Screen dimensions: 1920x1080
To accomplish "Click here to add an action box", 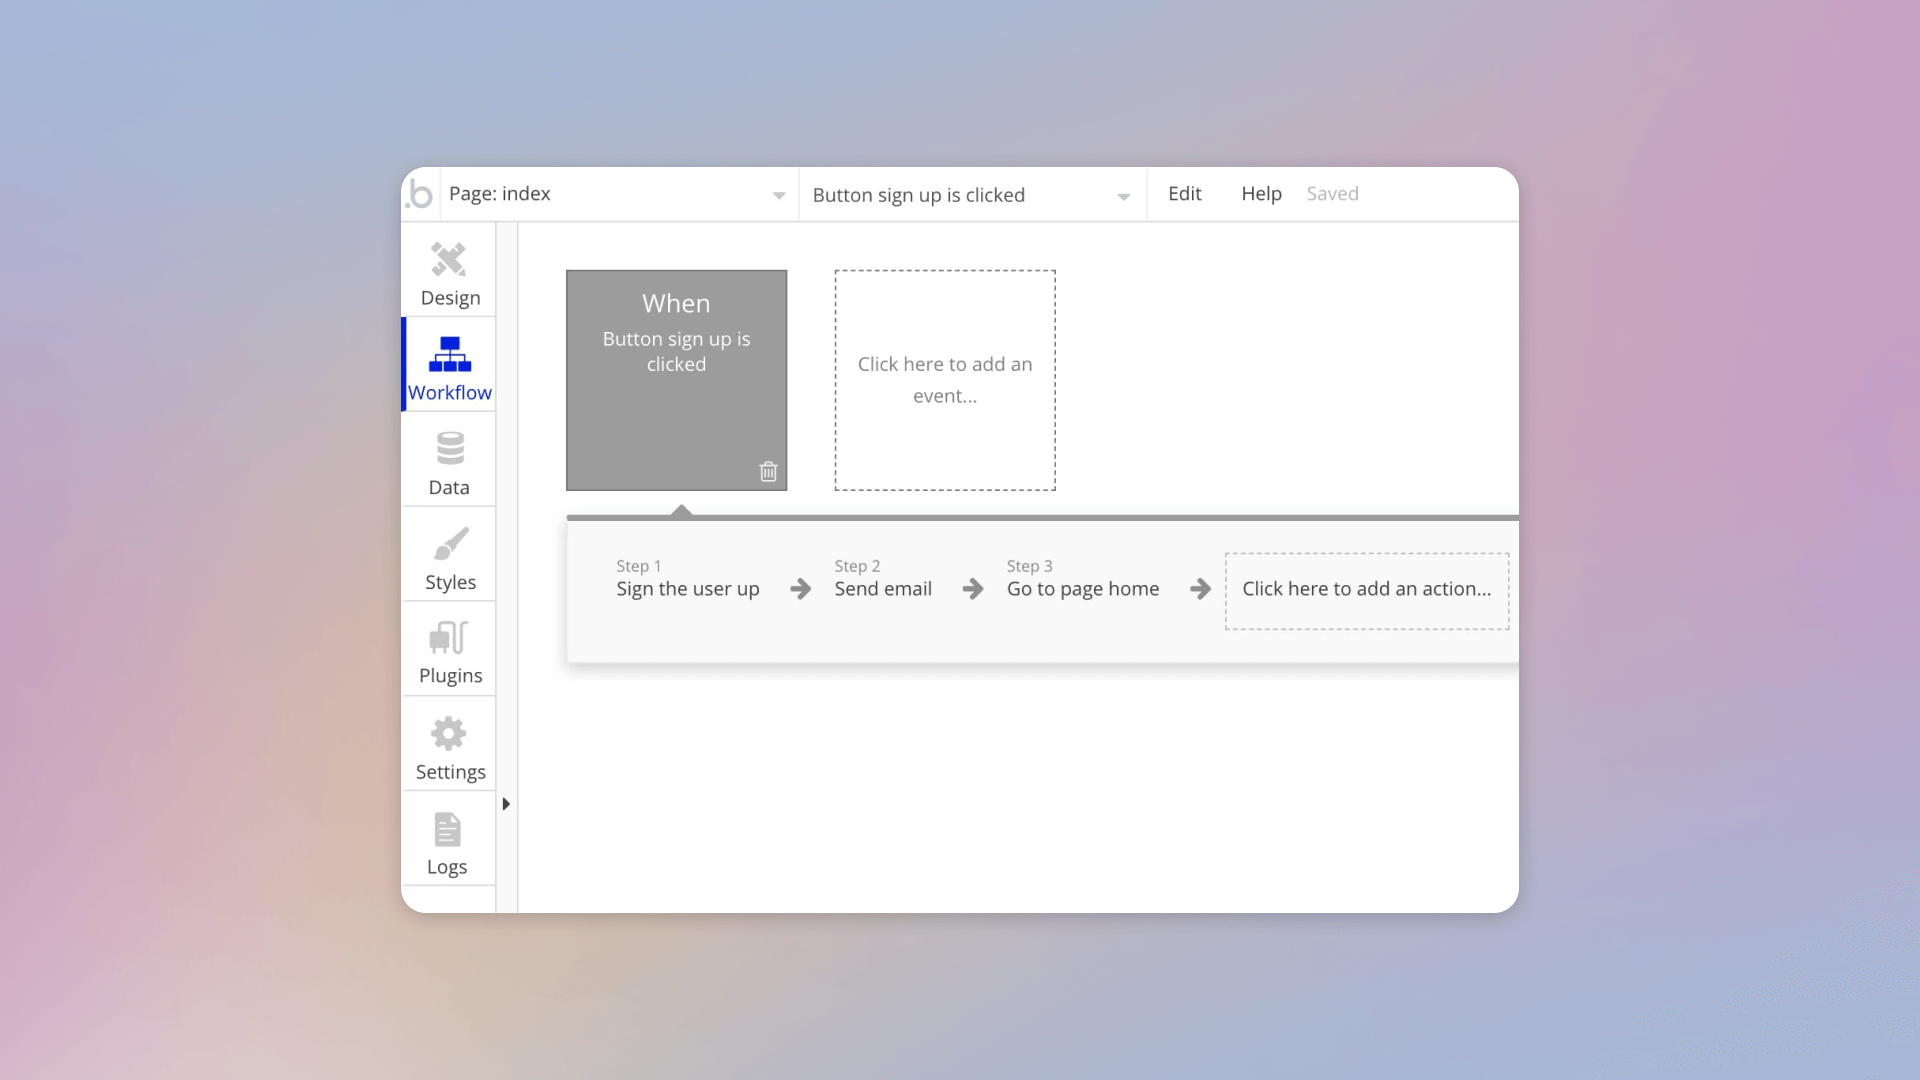I will (x=1367, y=591).
